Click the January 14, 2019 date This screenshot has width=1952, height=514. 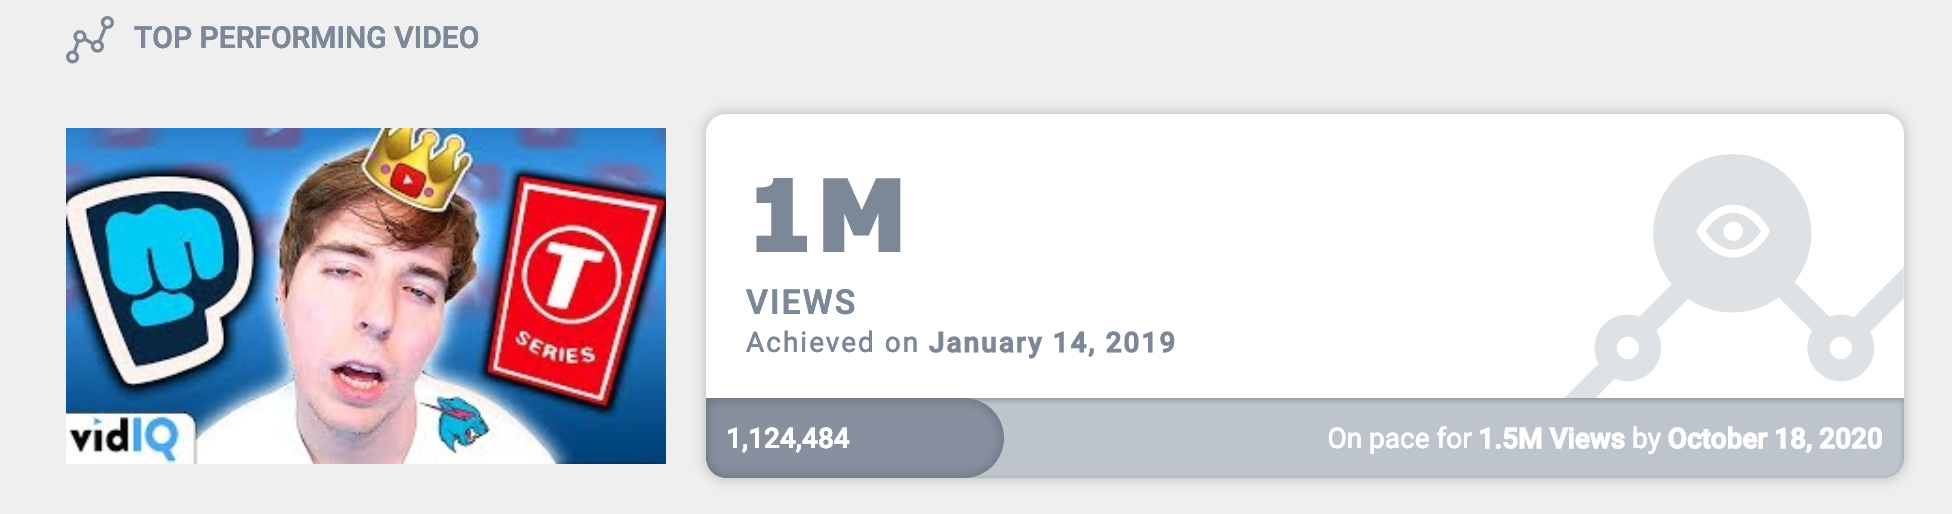[x=1052, y=343]
